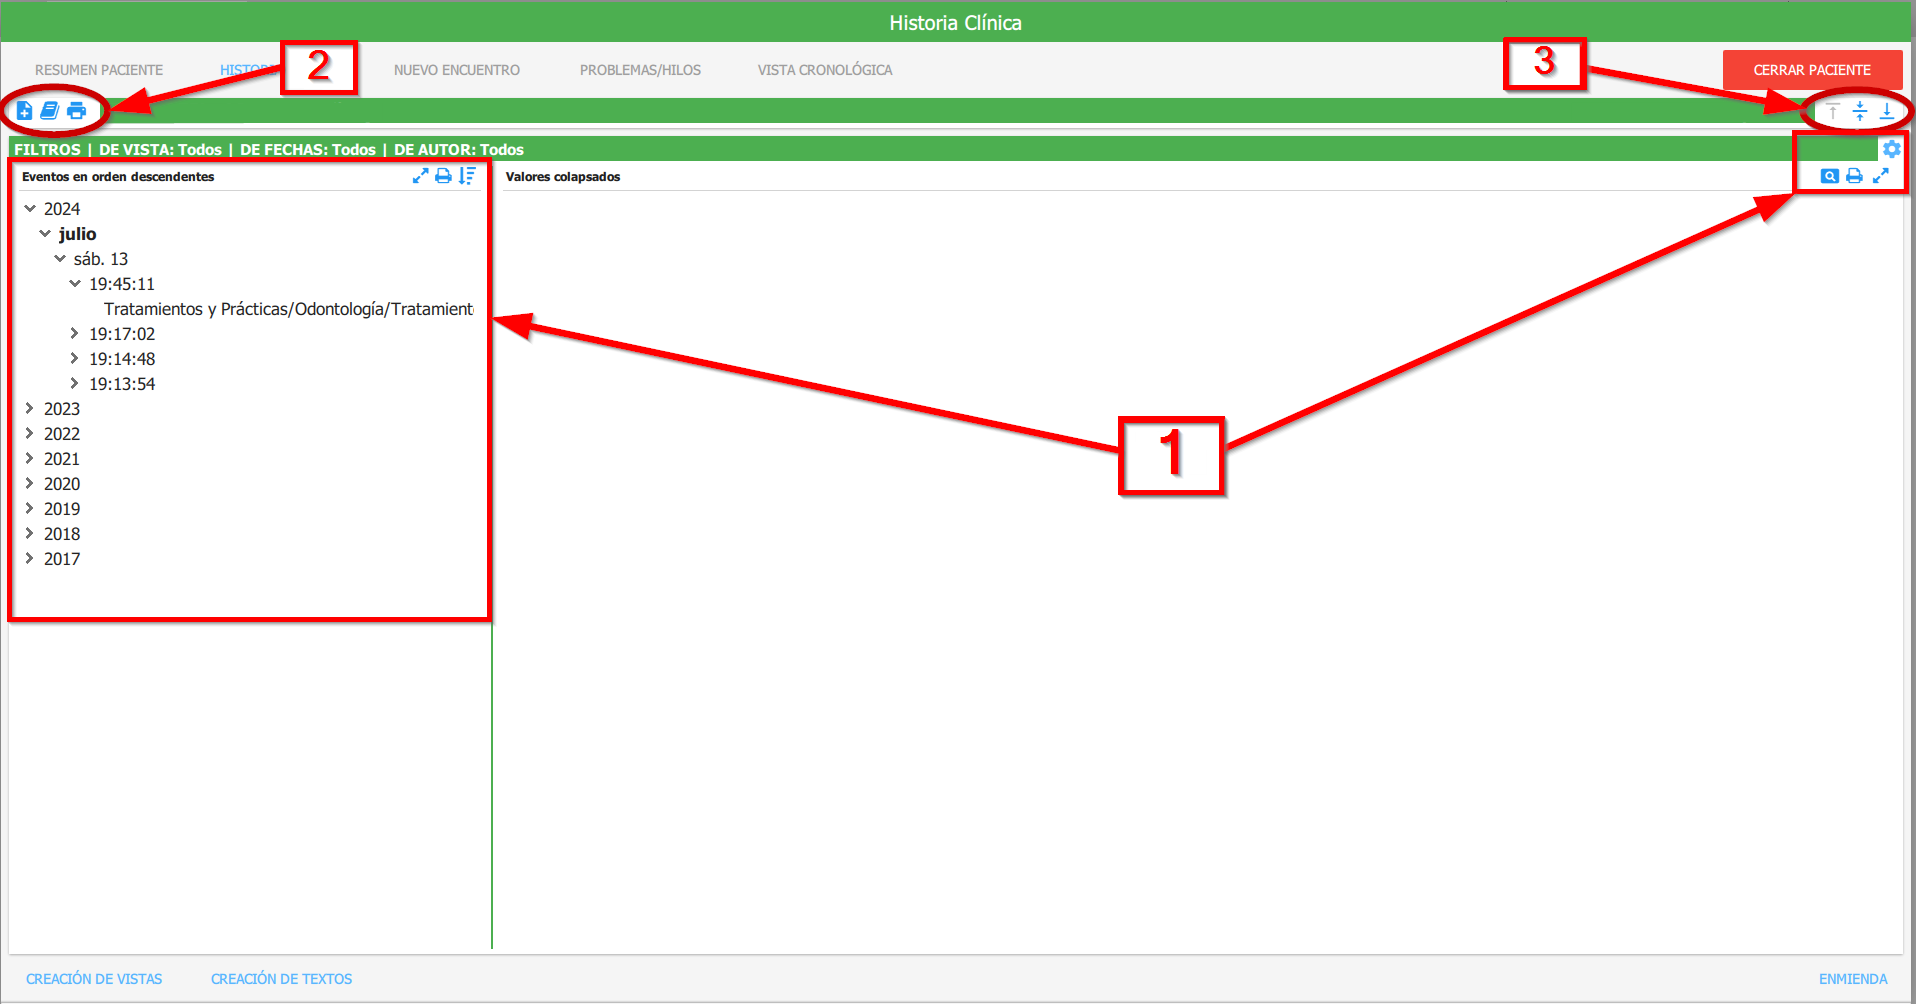Print the events list
The height and width of the screenshot is (1004, 1916).
click(443, 176)
